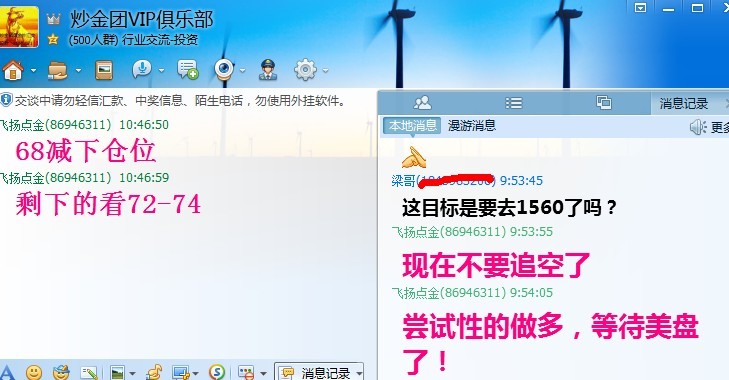Click the message 68减下仓位

click(86, 151)
